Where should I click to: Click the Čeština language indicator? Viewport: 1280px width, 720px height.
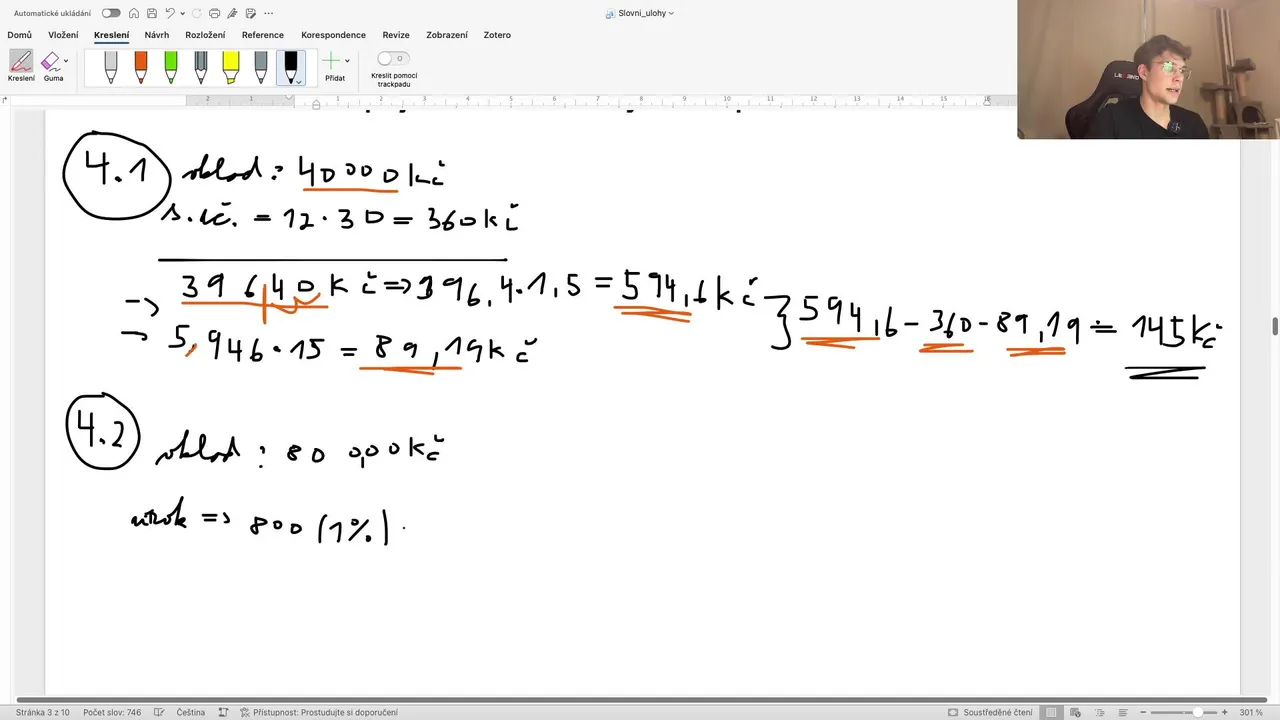coord(191,712)
